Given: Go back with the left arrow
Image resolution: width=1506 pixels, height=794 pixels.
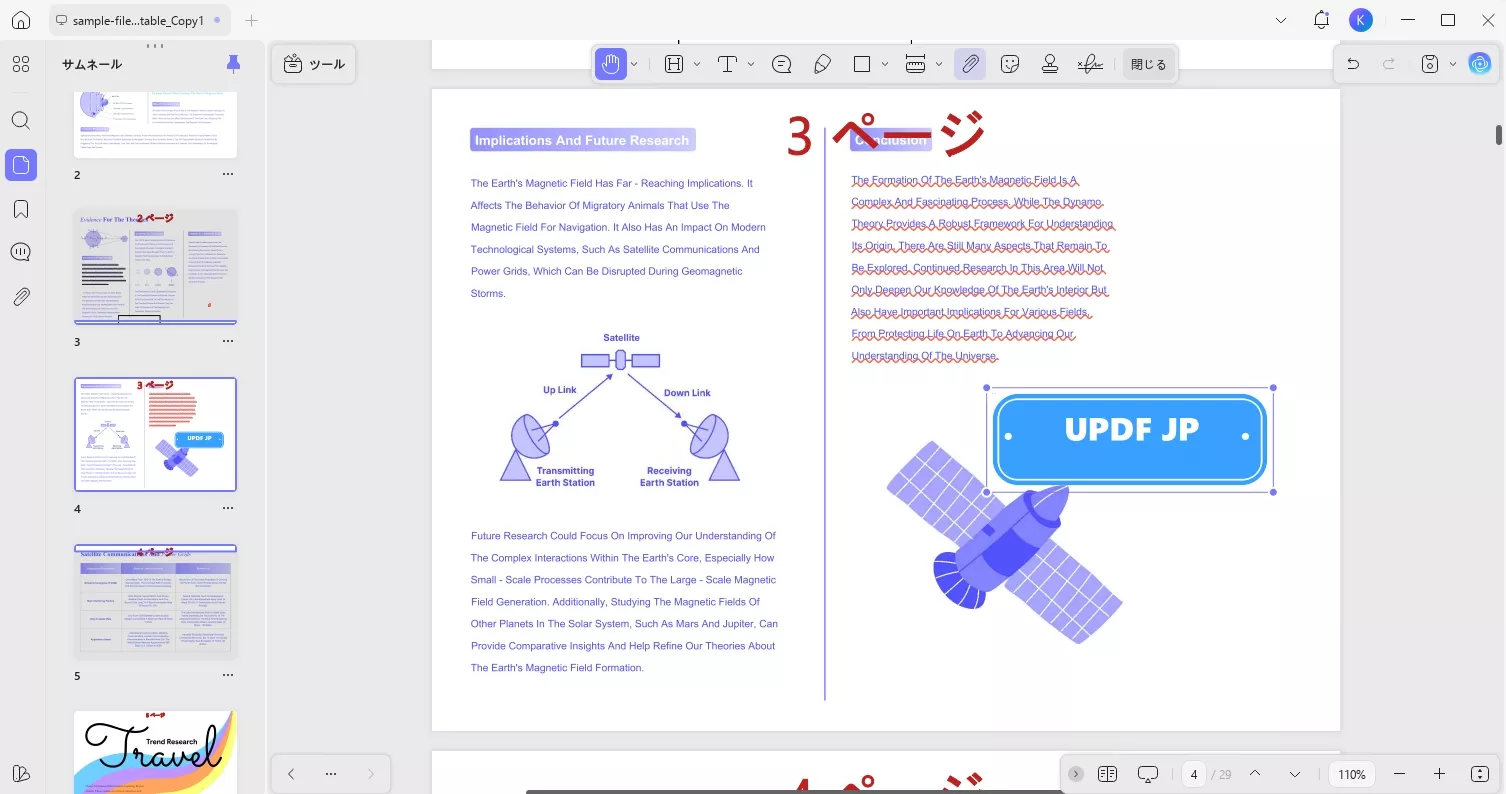Looking at the screenshot, I should [x=291, y=774].
